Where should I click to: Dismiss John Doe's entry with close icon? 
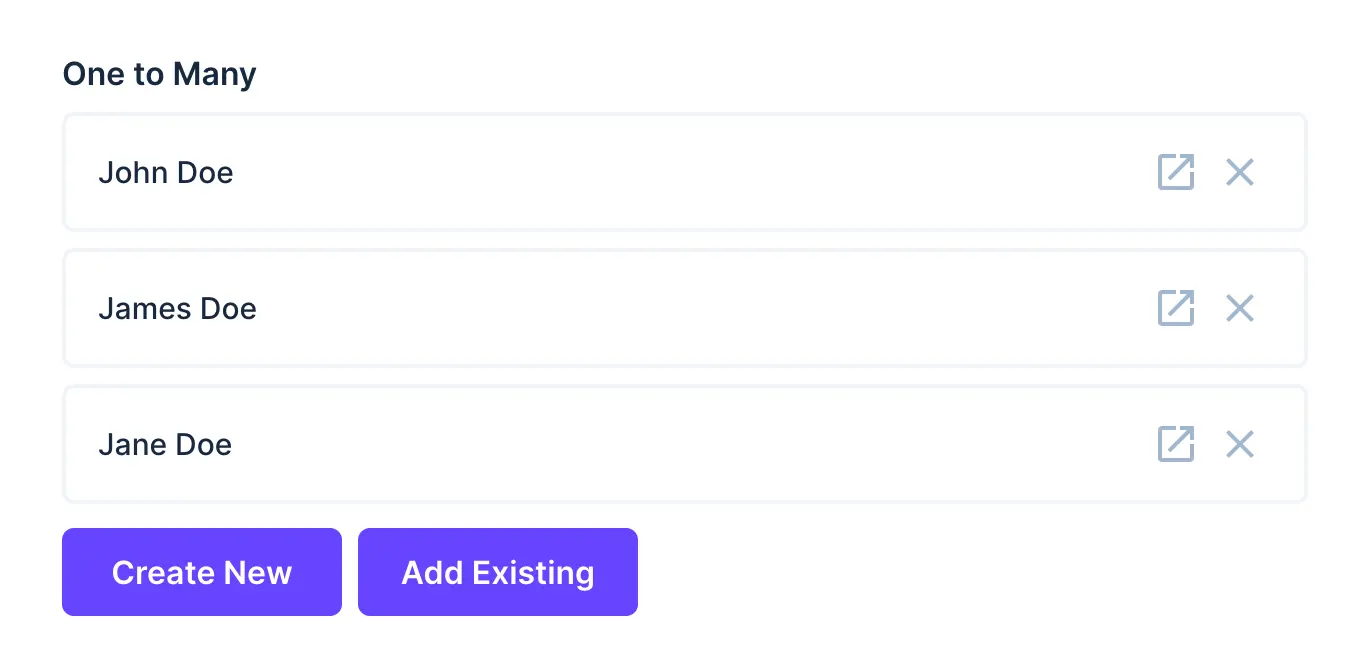1239,172
